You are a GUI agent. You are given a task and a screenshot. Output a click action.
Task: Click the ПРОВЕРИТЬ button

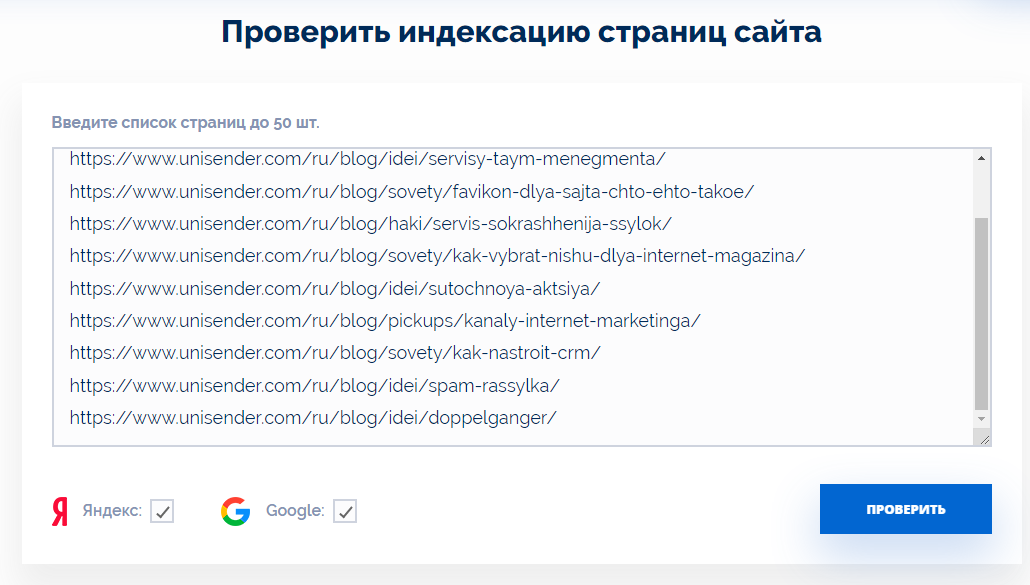905,509
